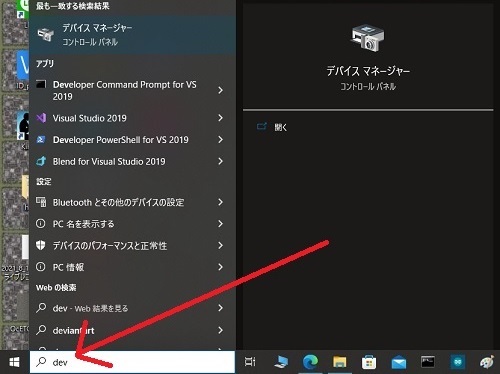Screen dimensions: 500x374
Task: Click the Device Manager icon in best match
Action: pyautogui.click(x=46, y=34)
